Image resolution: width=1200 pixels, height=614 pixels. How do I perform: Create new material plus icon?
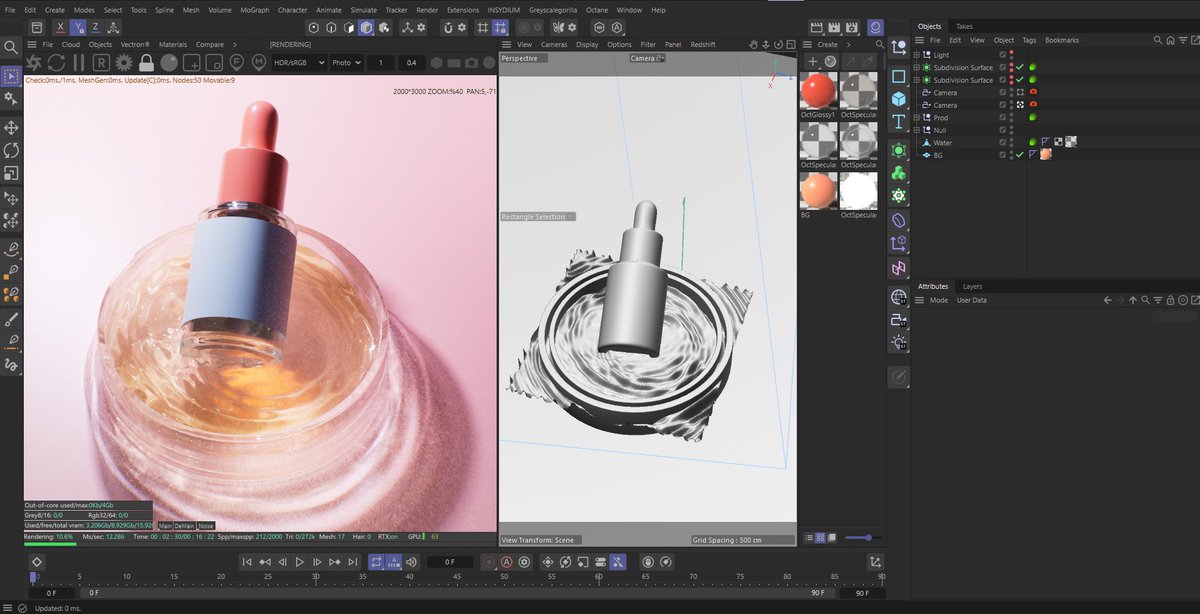812,62
